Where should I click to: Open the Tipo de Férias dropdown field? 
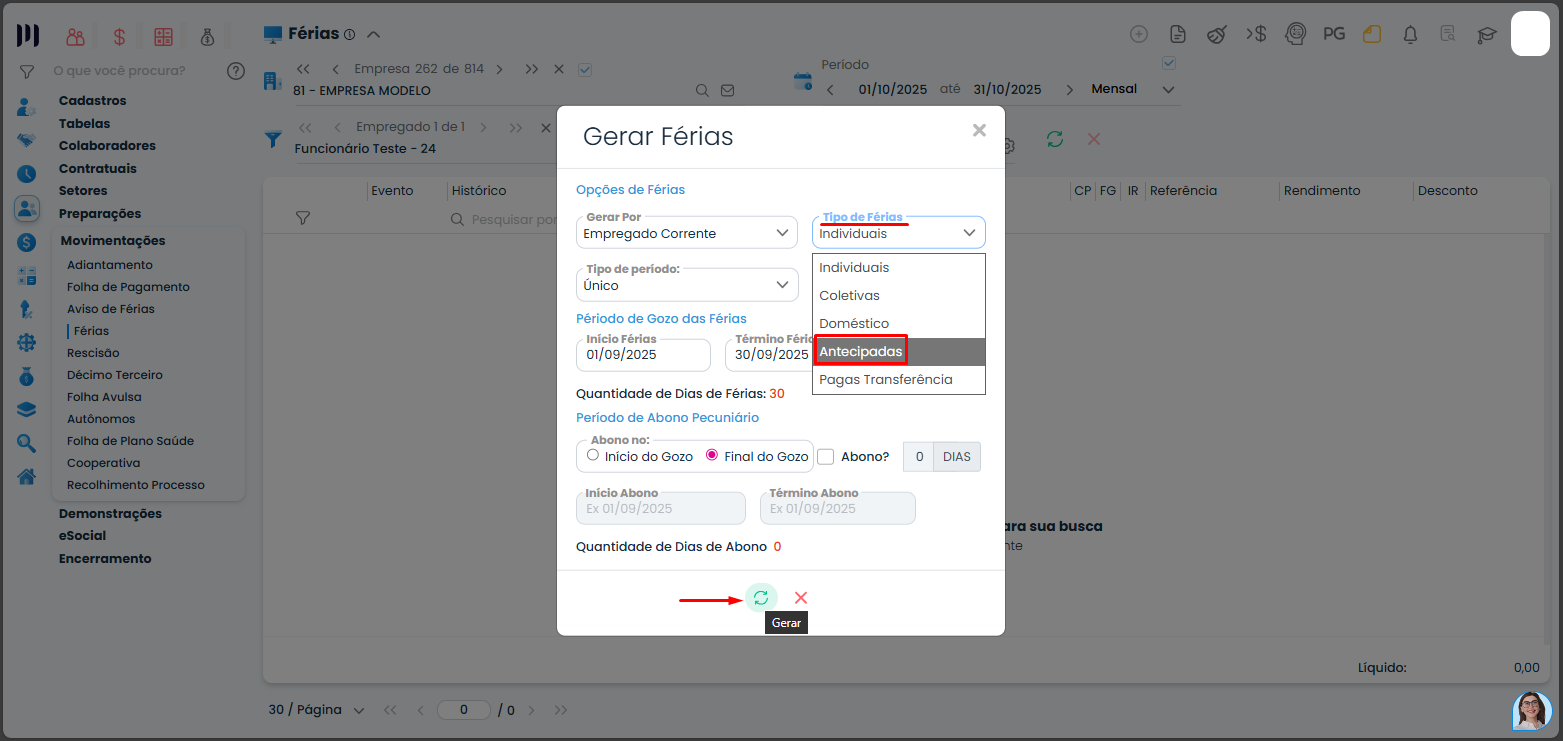click(x=899, y=233)
